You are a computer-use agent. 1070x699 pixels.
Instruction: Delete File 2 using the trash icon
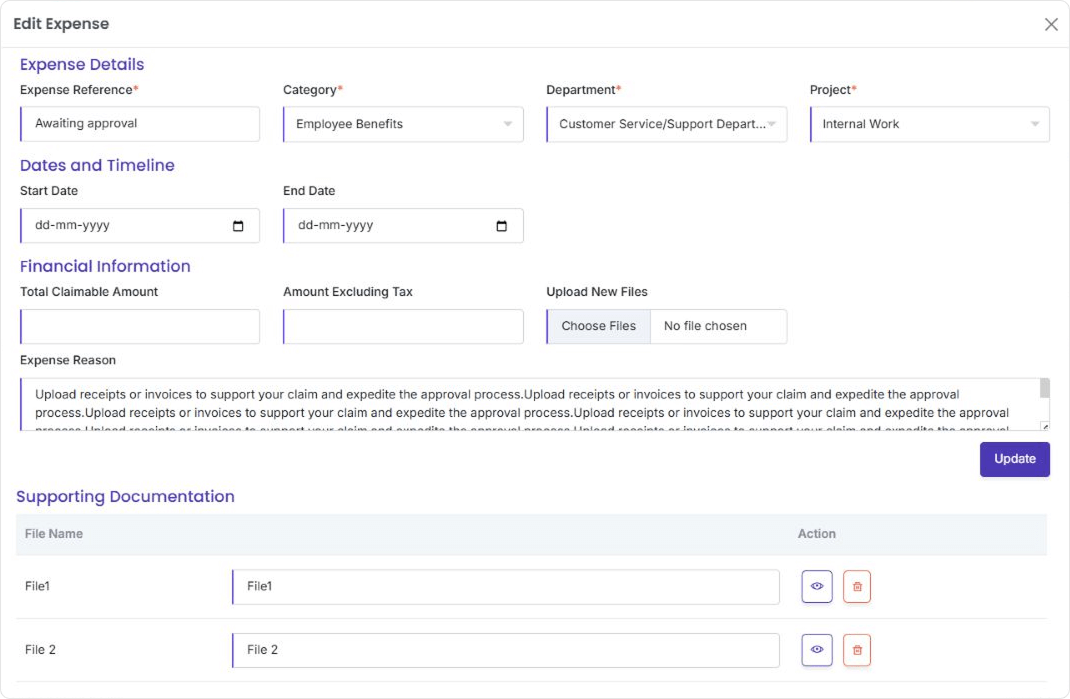tap(857, 650)
